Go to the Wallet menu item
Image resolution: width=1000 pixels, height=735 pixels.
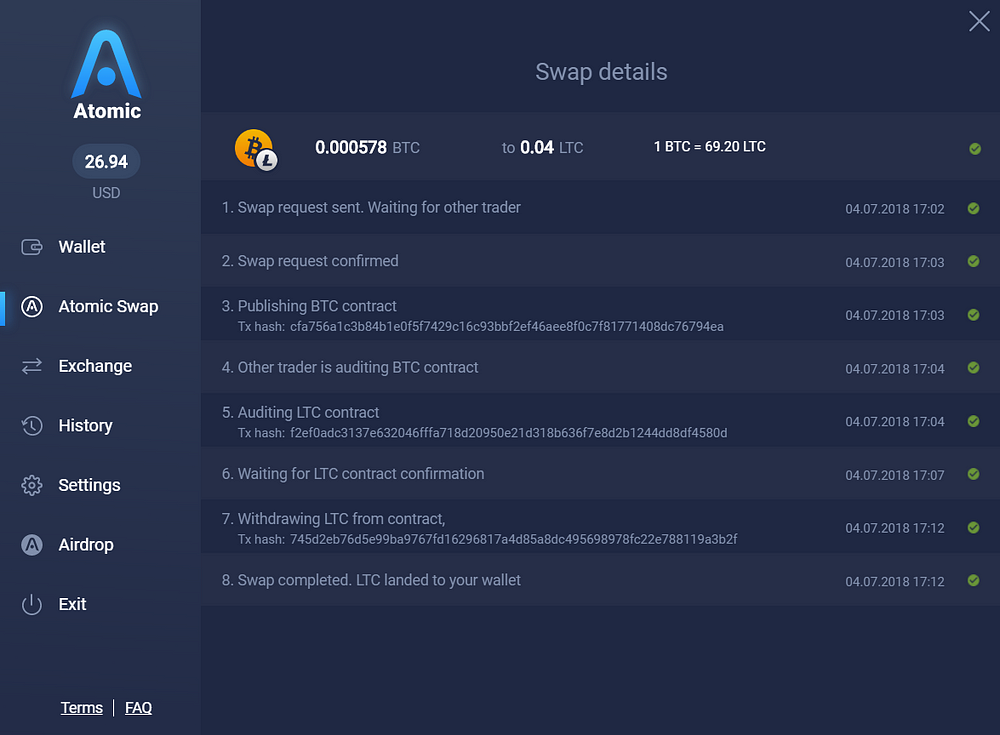tap(82, 247)
